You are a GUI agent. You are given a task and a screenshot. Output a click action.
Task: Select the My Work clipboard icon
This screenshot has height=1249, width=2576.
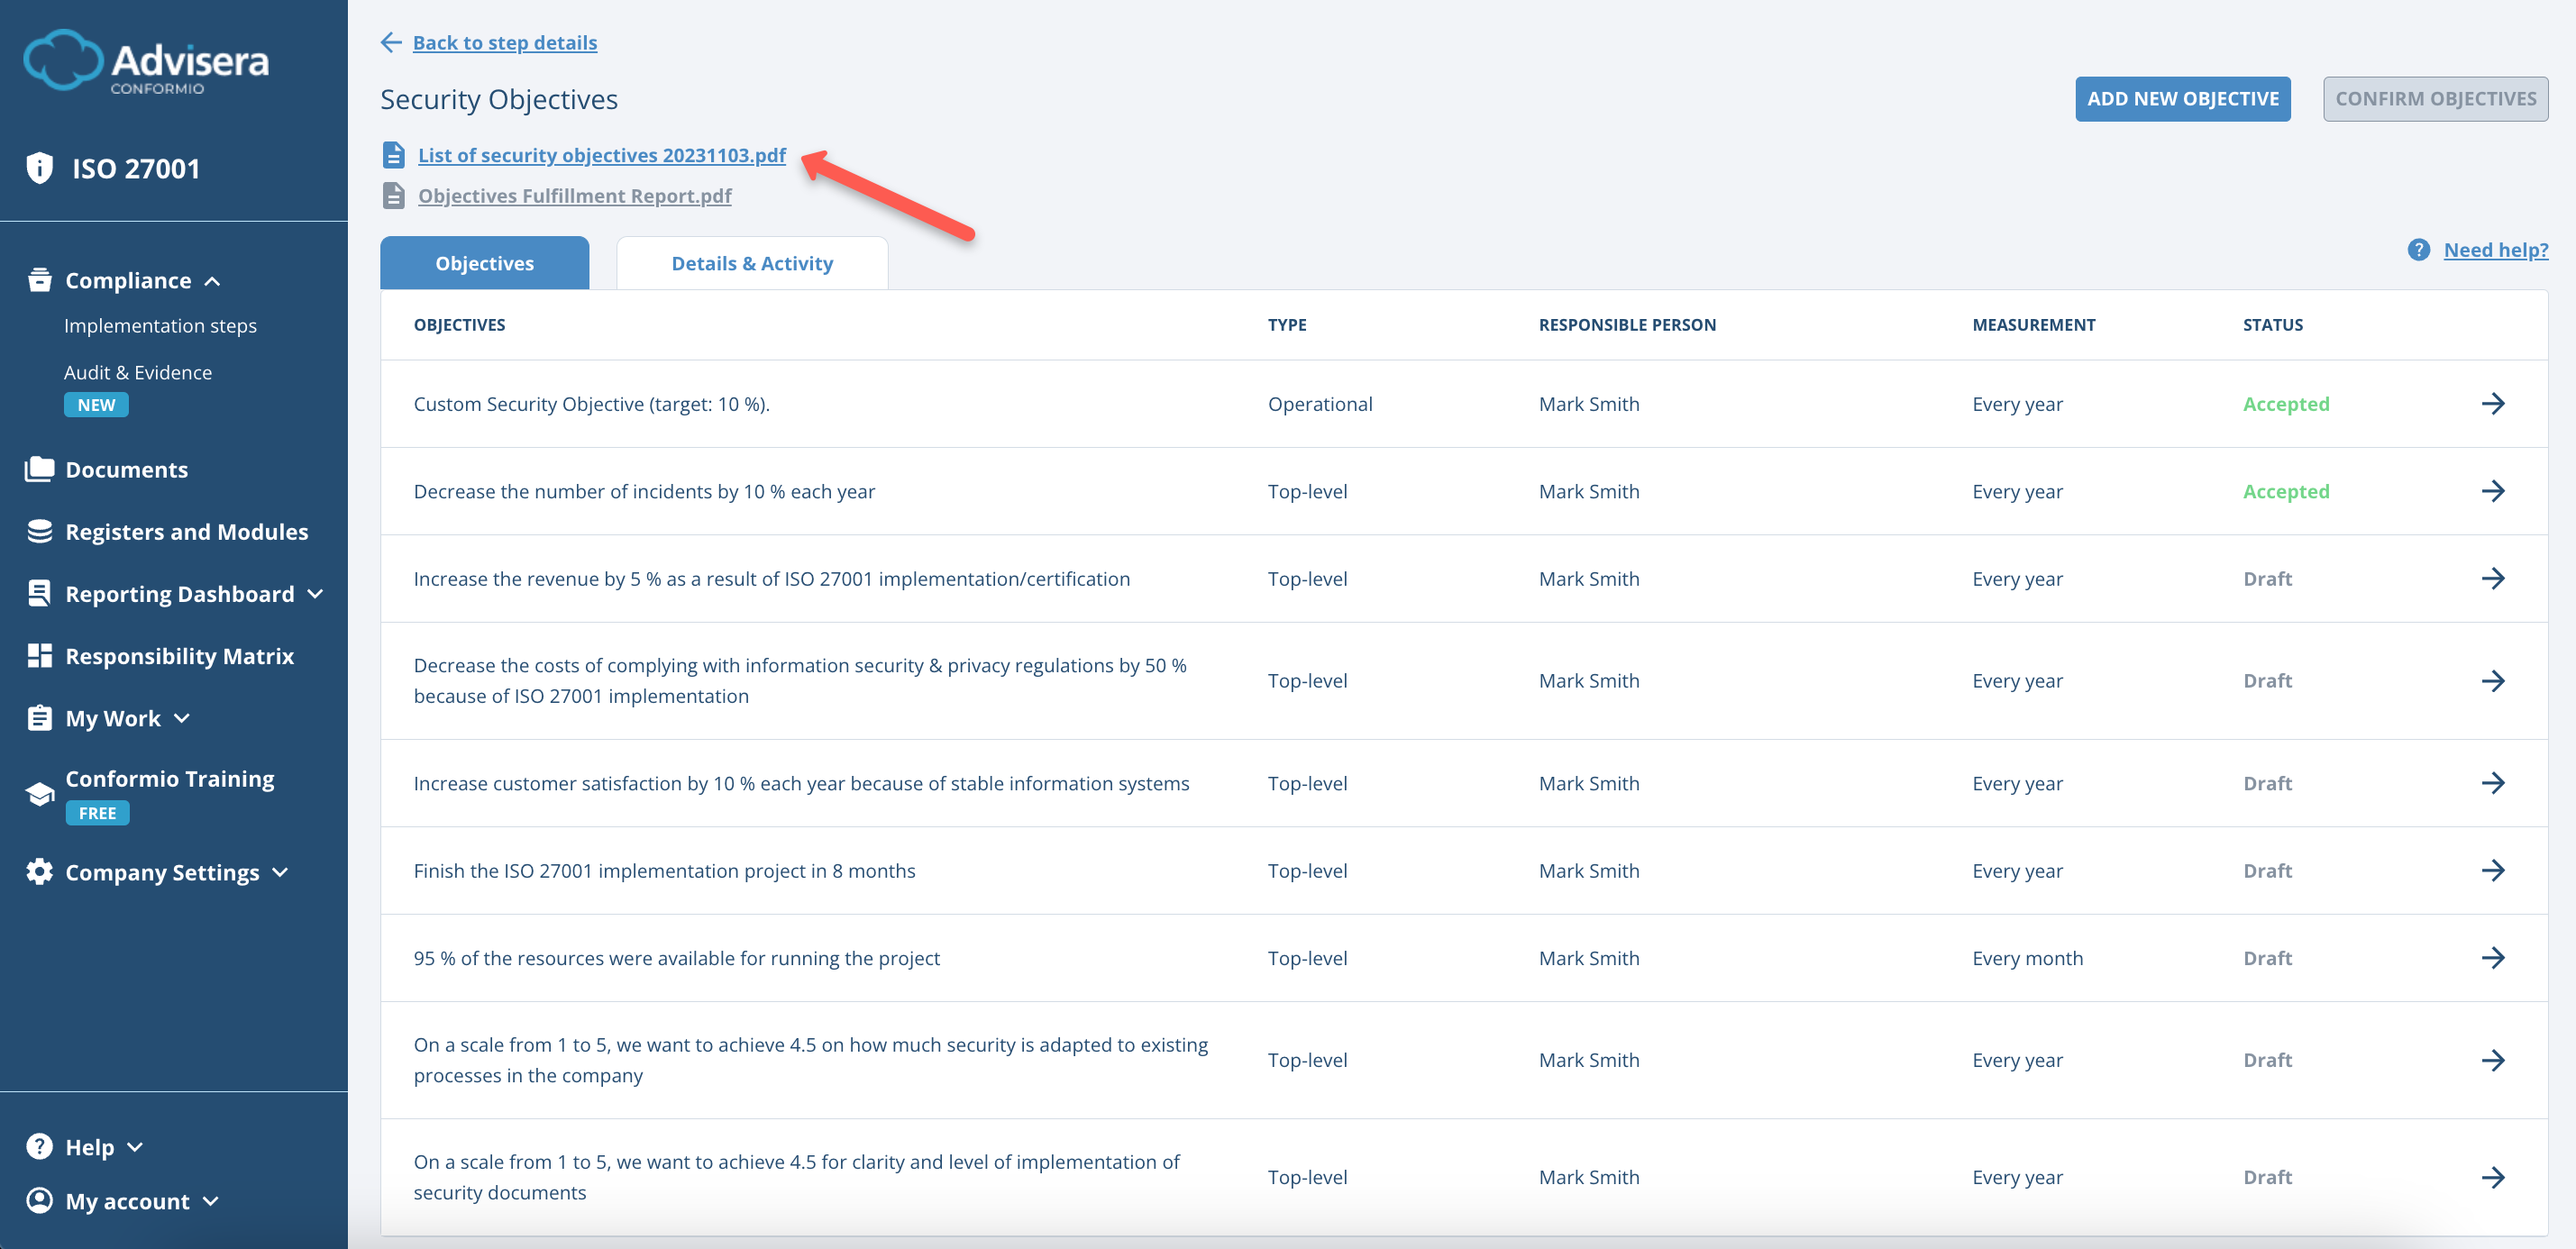[x=39, y=717]
